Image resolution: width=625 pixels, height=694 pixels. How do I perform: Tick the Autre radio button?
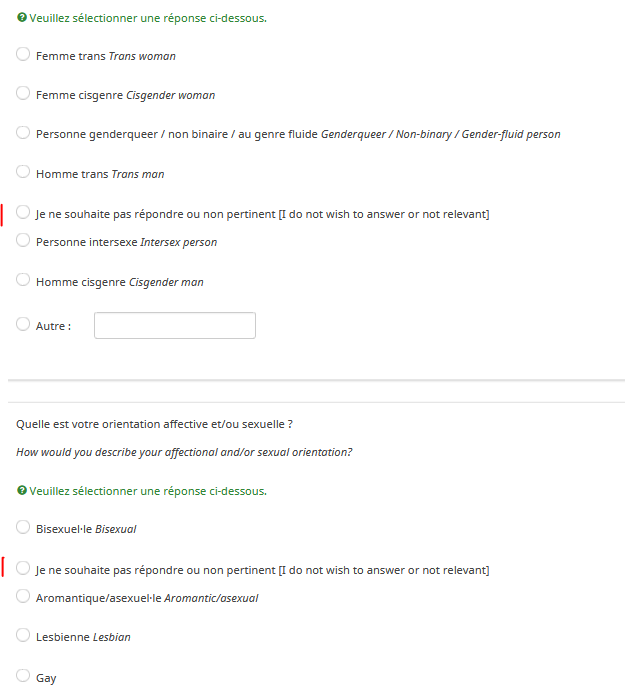coord(23,325)
